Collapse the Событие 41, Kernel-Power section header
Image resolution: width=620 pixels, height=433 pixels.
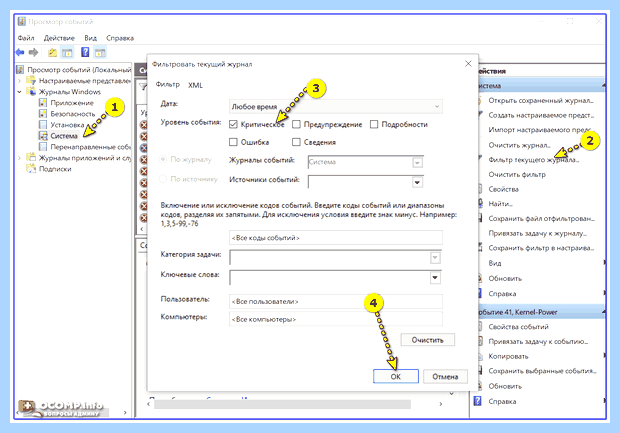(x=603, y=312)
